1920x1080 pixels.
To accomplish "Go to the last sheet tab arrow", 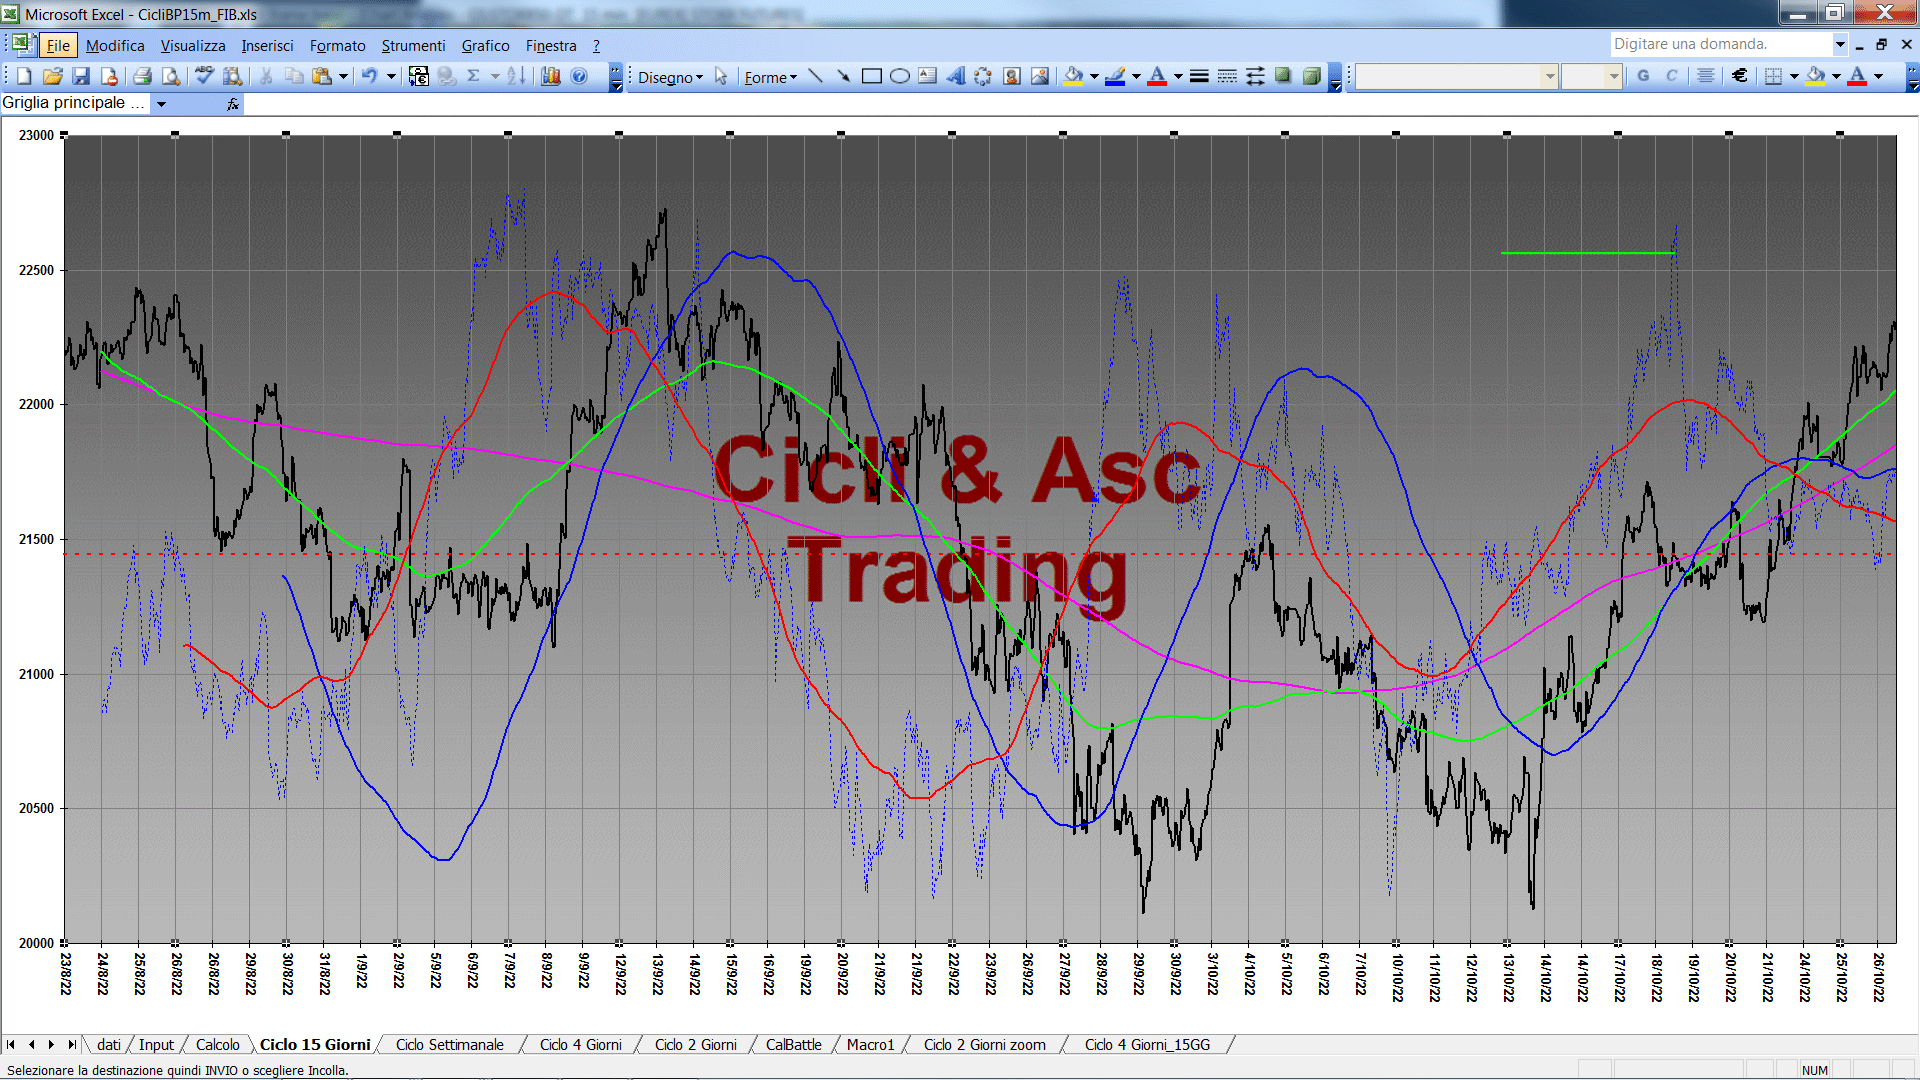I will click(71, 1044).
